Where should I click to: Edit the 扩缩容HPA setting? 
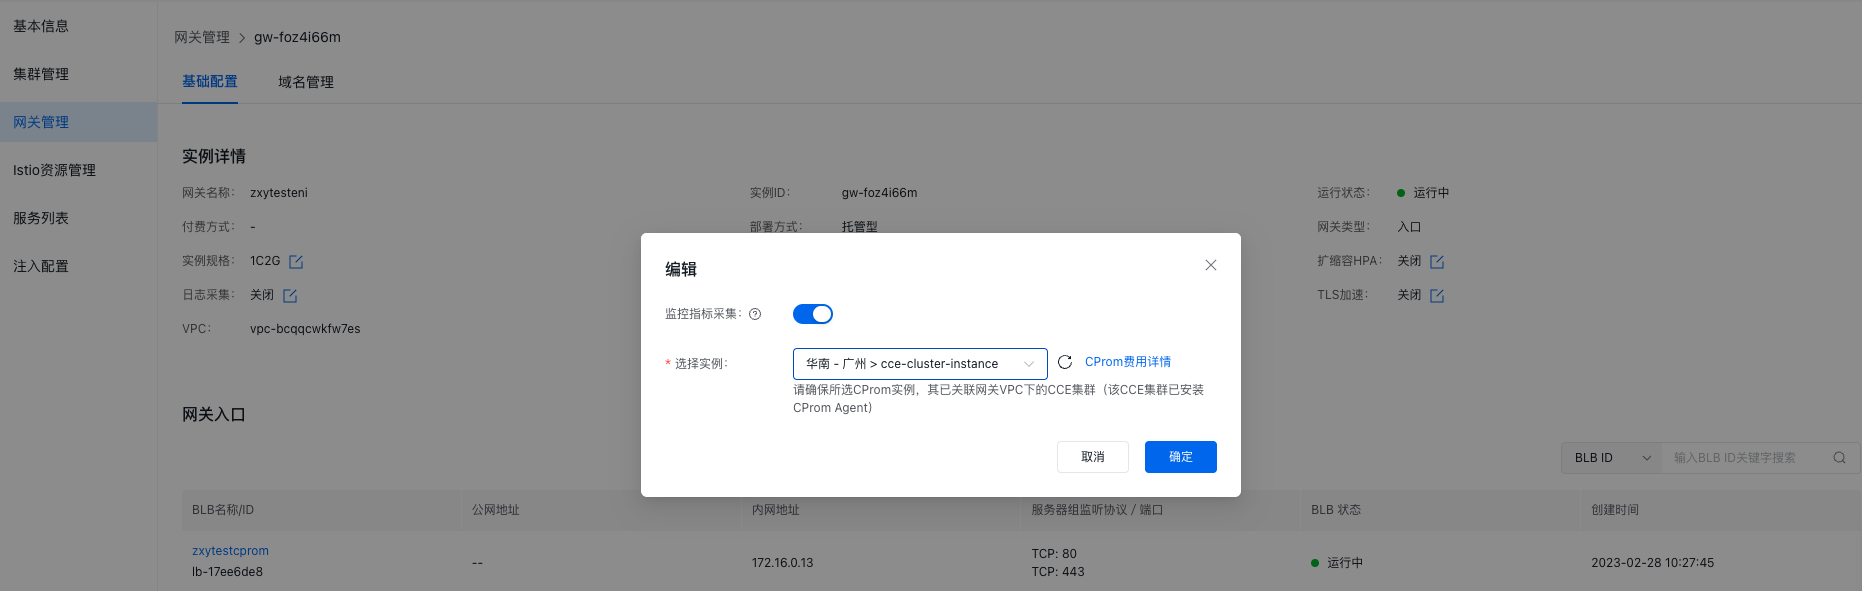click(x=1437, y=262)
